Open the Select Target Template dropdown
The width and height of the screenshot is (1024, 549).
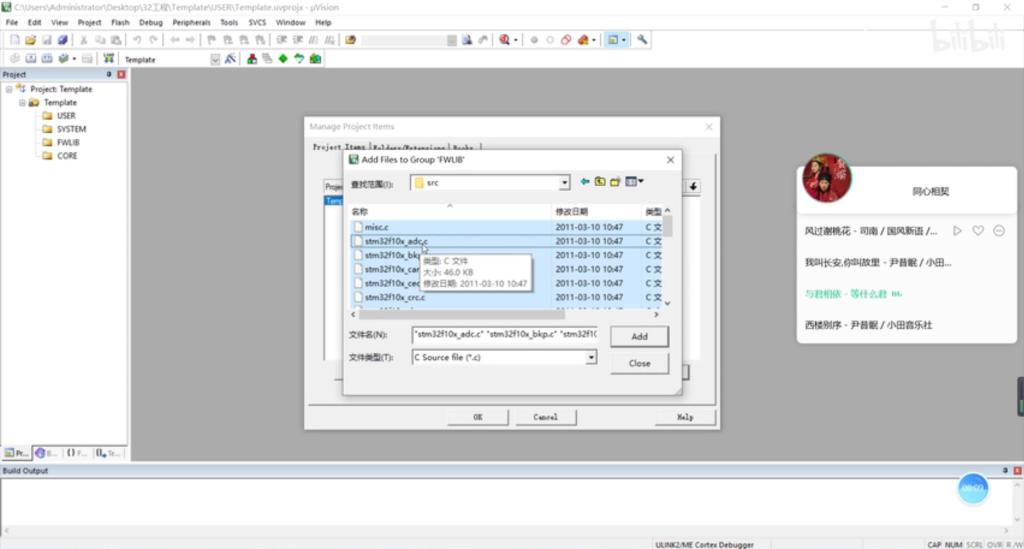215,59
